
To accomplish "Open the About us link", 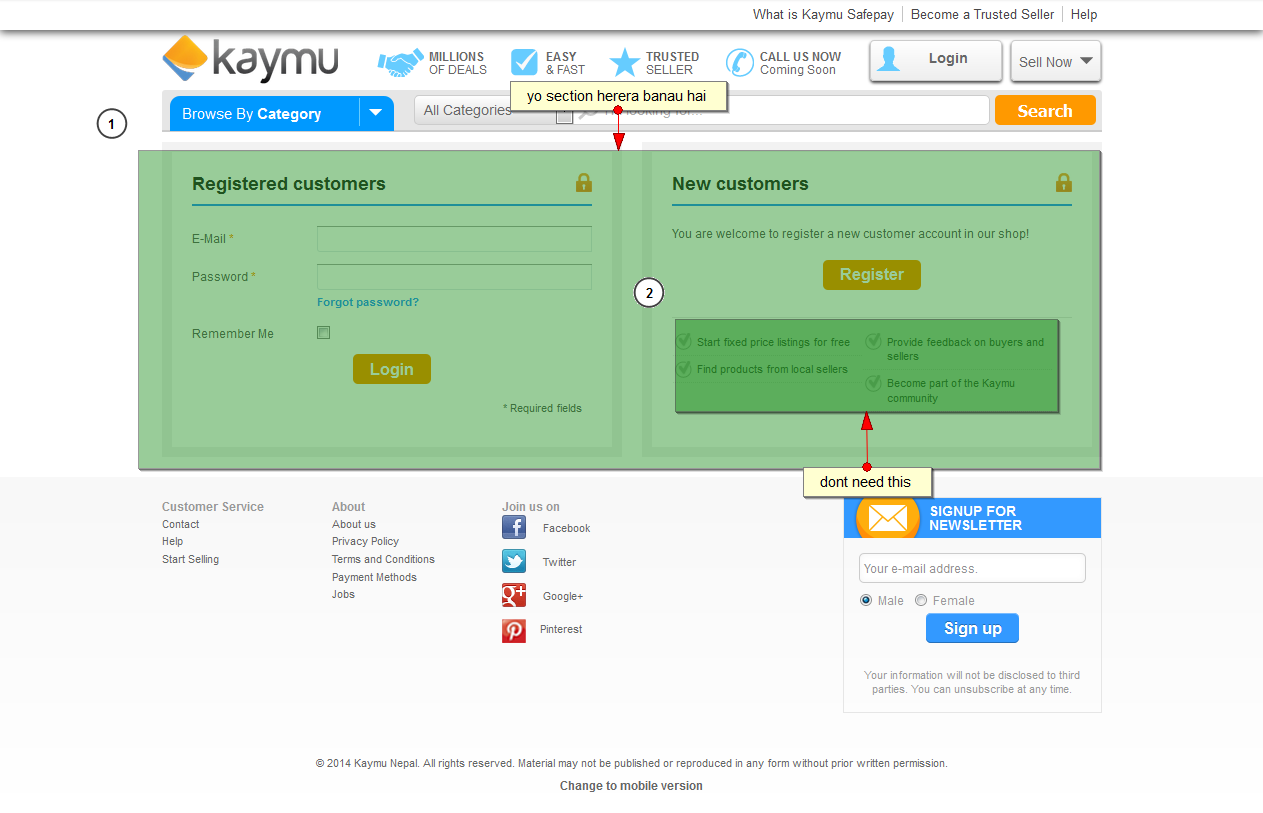I will click(x=354, y=524).
